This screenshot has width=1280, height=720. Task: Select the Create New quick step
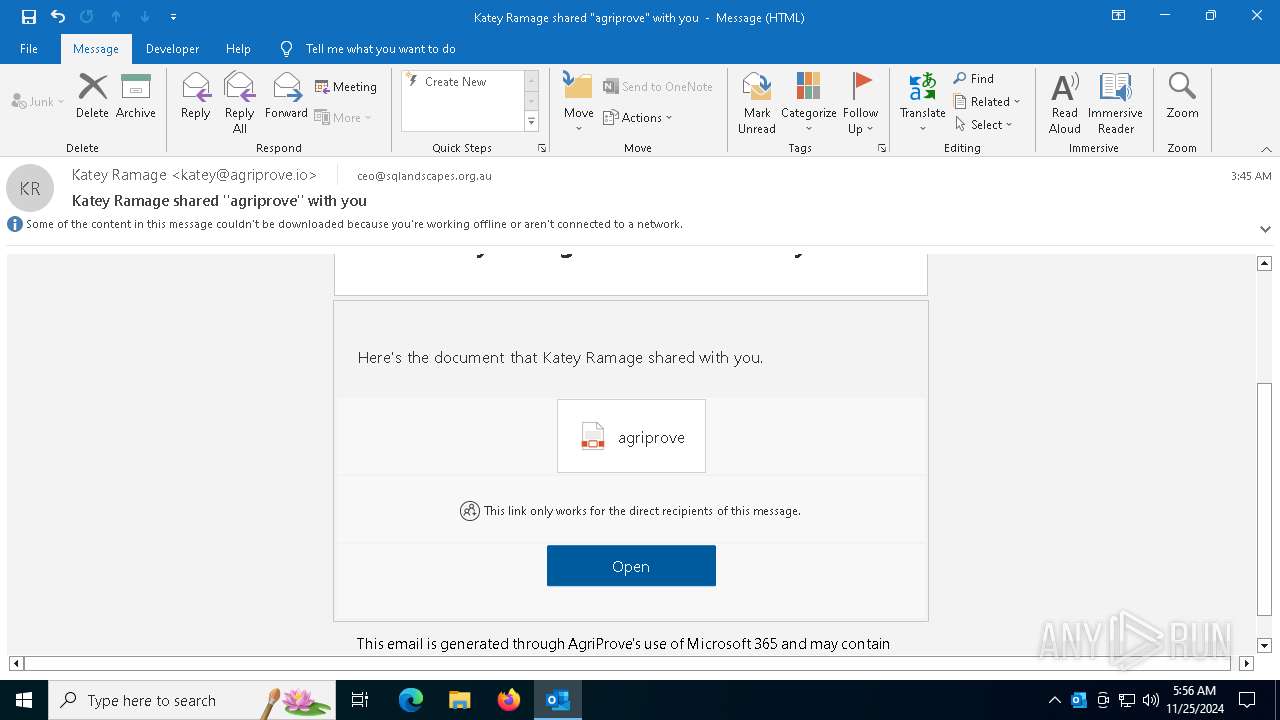pyautogui.click(x=462, y=82)
